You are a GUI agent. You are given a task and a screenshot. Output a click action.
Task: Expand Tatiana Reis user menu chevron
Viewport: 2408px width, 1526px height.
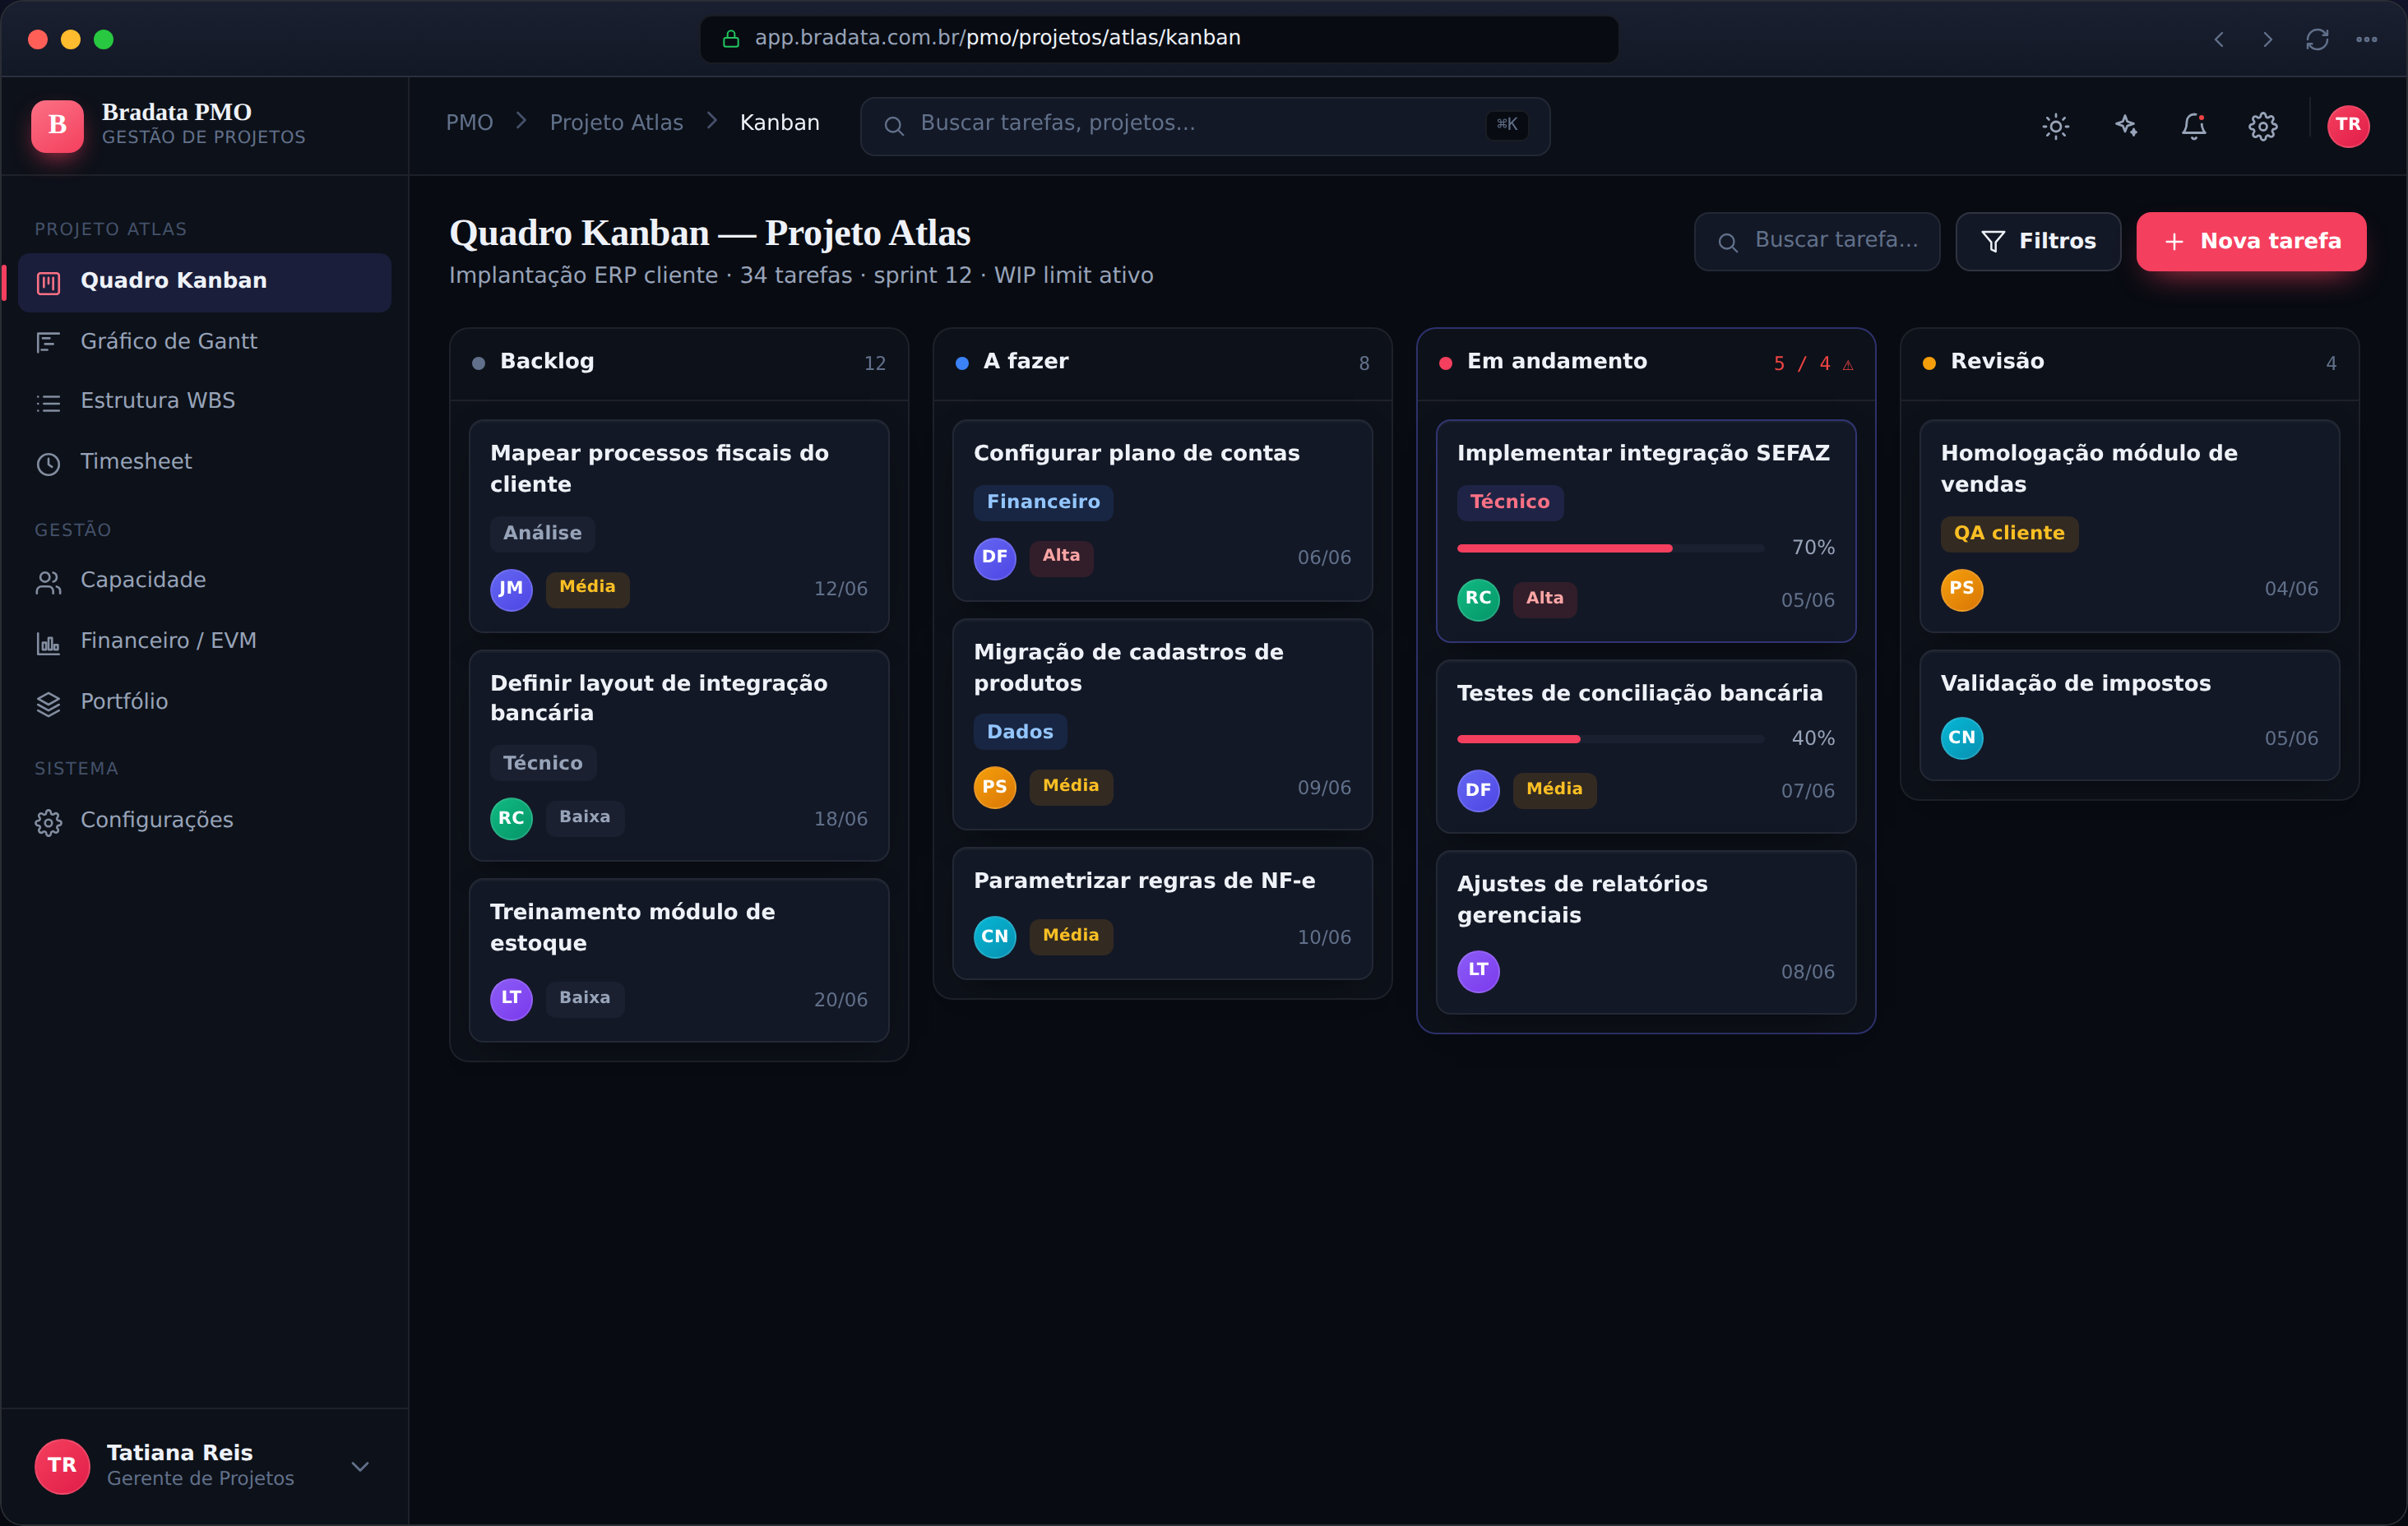coord(360,1466)
